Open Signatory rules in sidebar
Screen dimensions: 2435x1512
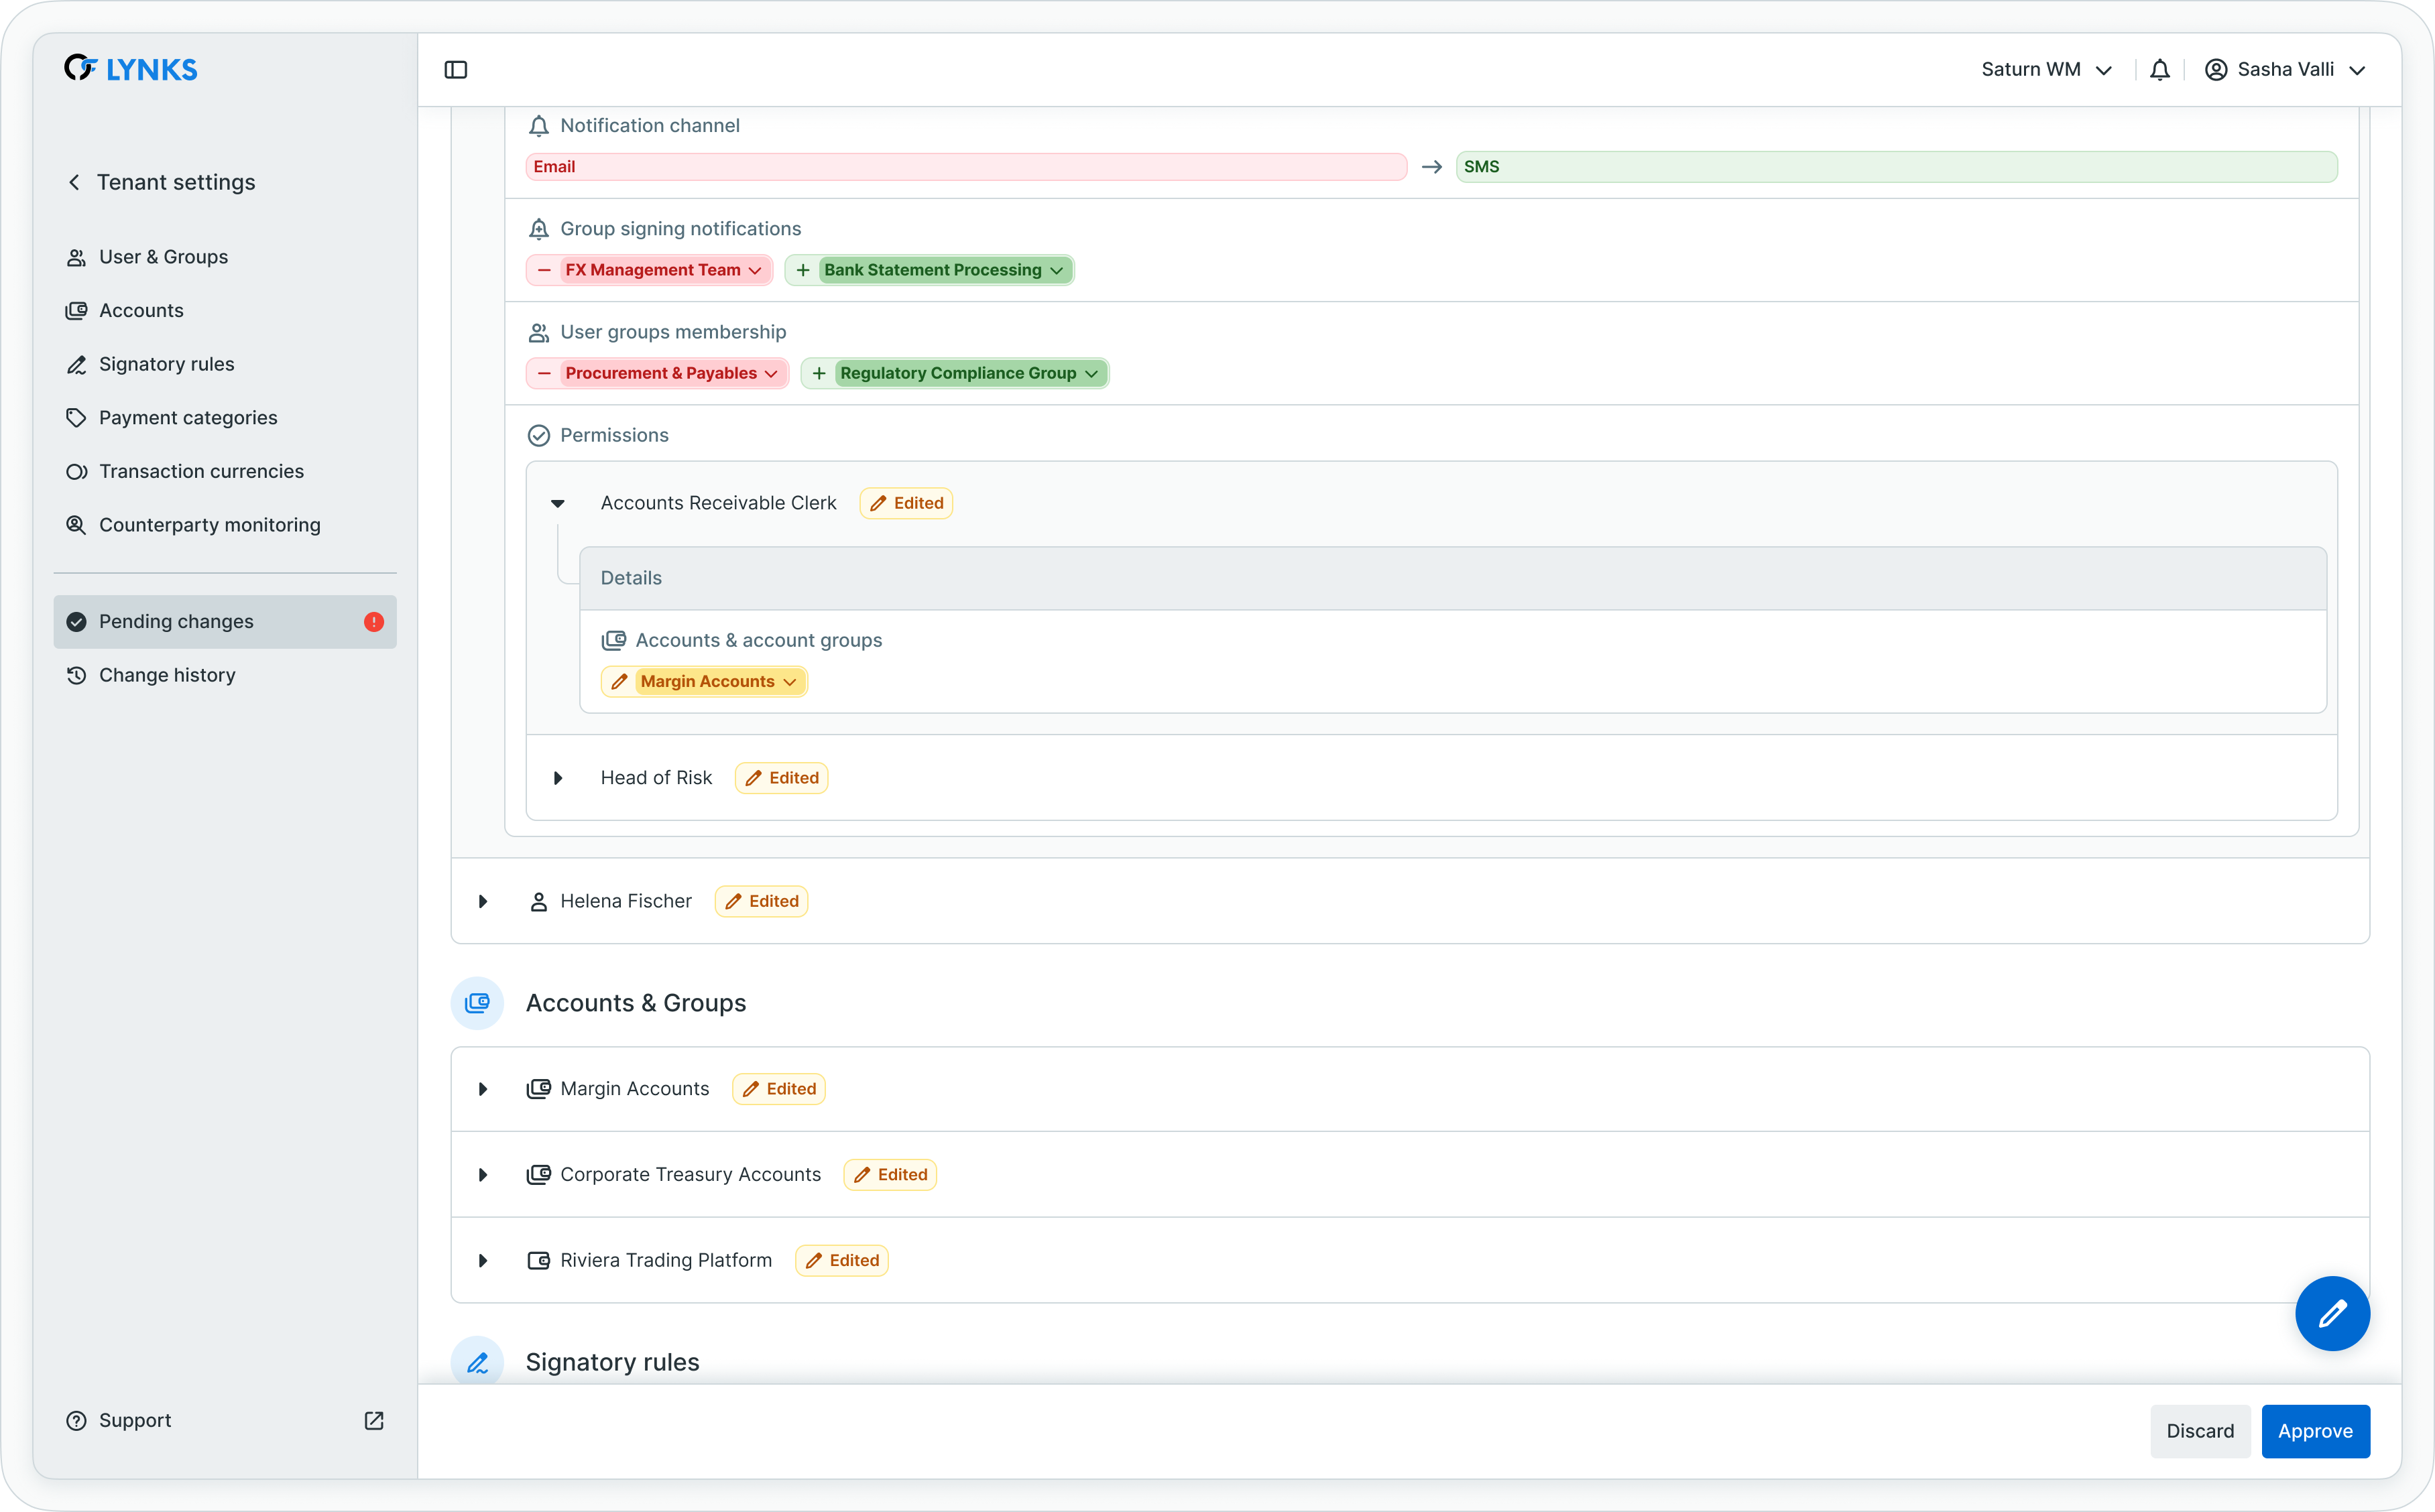(x=166, y=364)
